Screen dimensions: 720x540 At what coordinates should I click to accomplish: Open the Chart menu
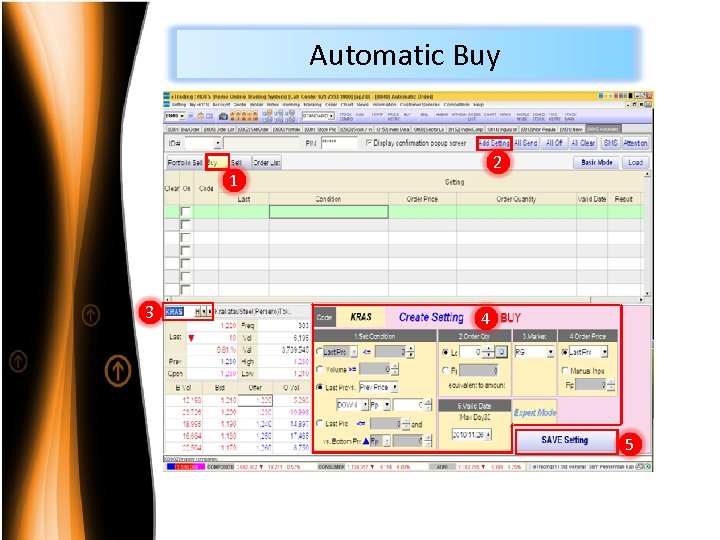pos(347,105)
